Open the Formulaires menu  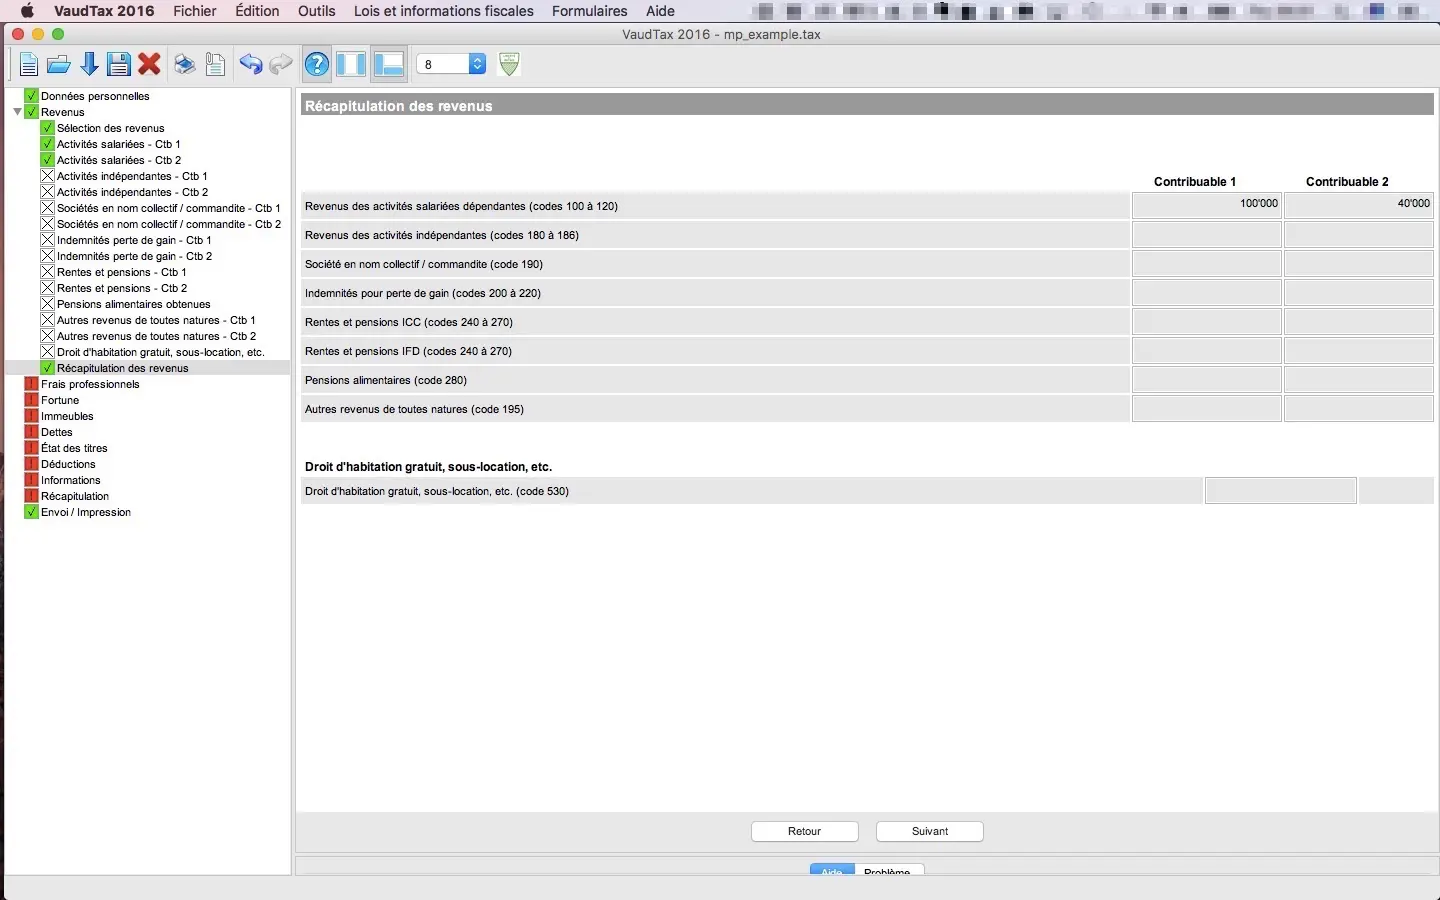[590, 11]
